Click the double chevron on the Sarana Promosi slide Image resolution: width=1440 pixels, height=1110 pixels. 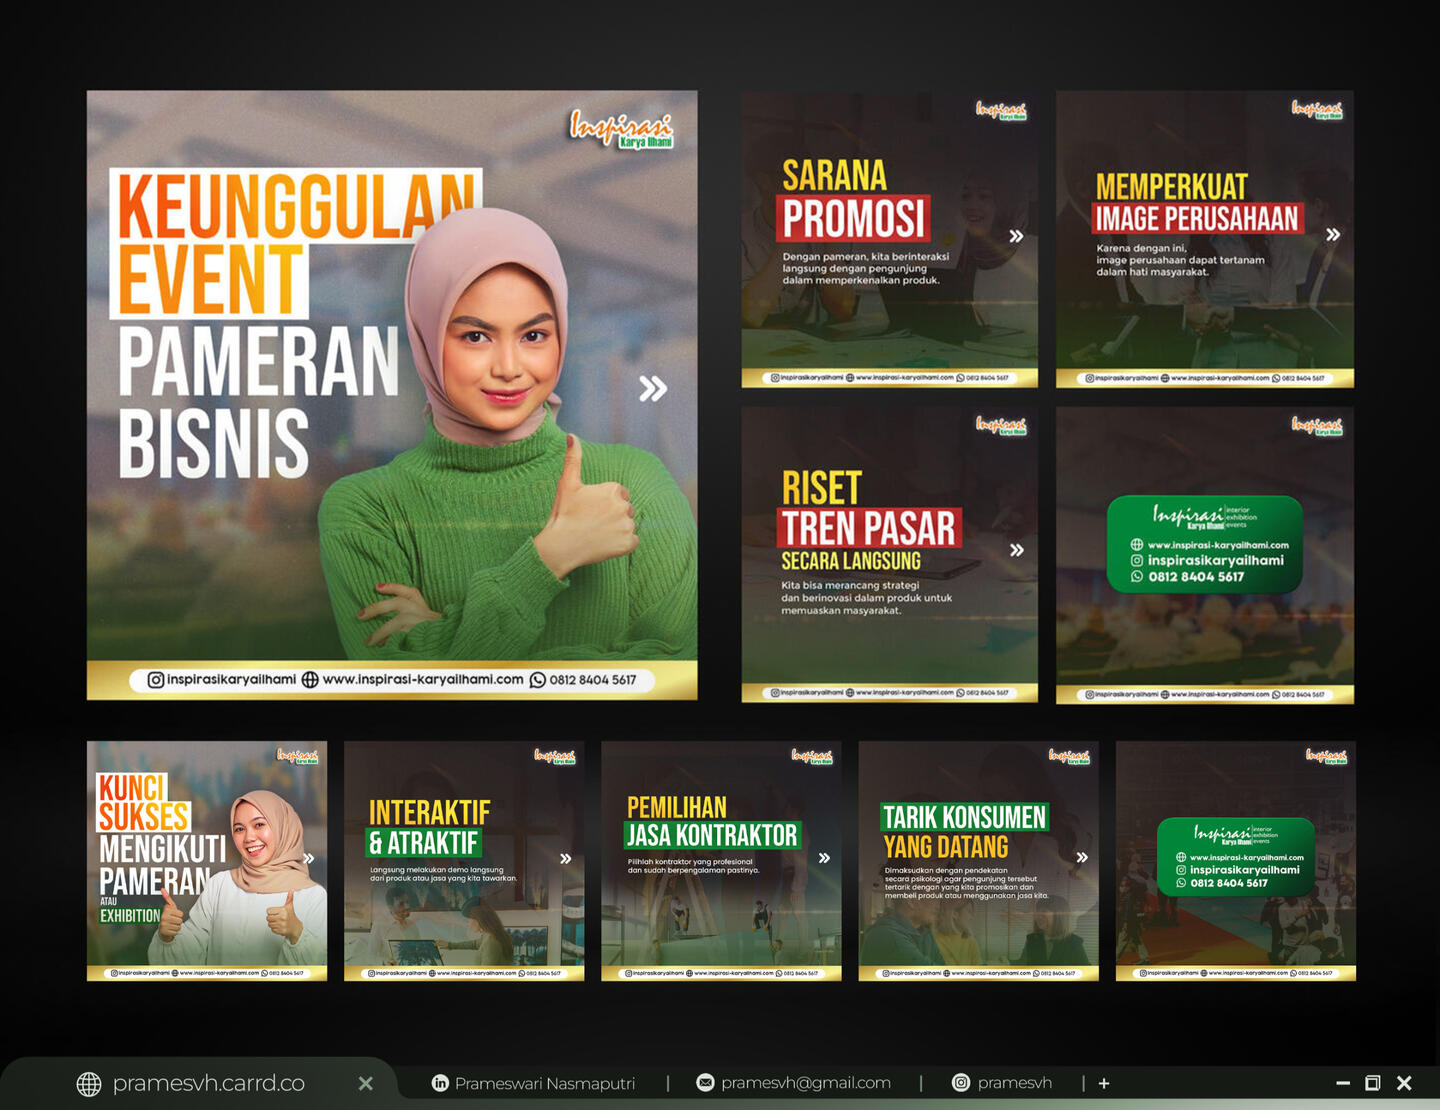1016,237
